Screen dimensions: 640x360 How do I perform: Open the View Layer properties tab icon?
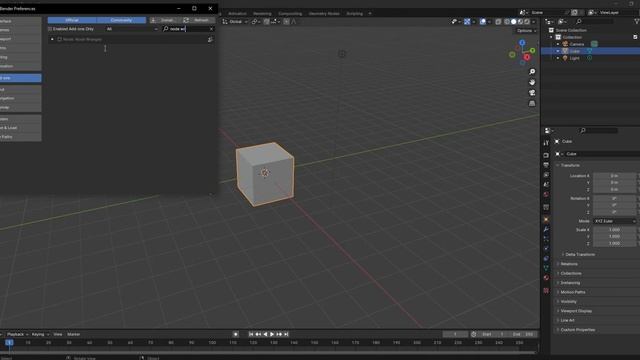pos(546,175)
